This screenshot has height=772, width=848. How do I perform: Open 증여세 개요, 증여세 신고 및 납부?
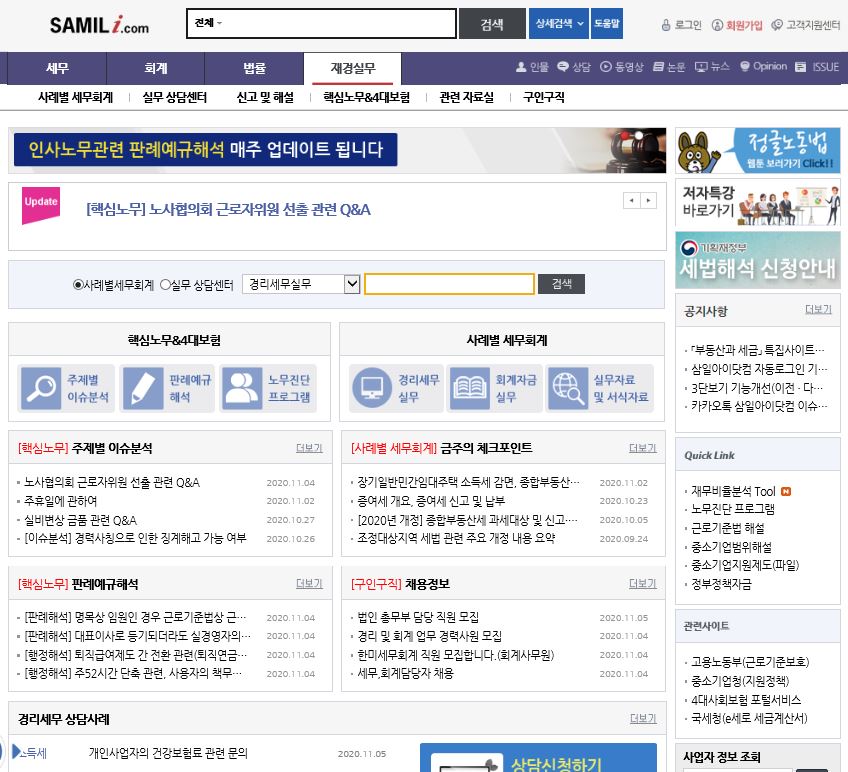[x=431, y=501]
